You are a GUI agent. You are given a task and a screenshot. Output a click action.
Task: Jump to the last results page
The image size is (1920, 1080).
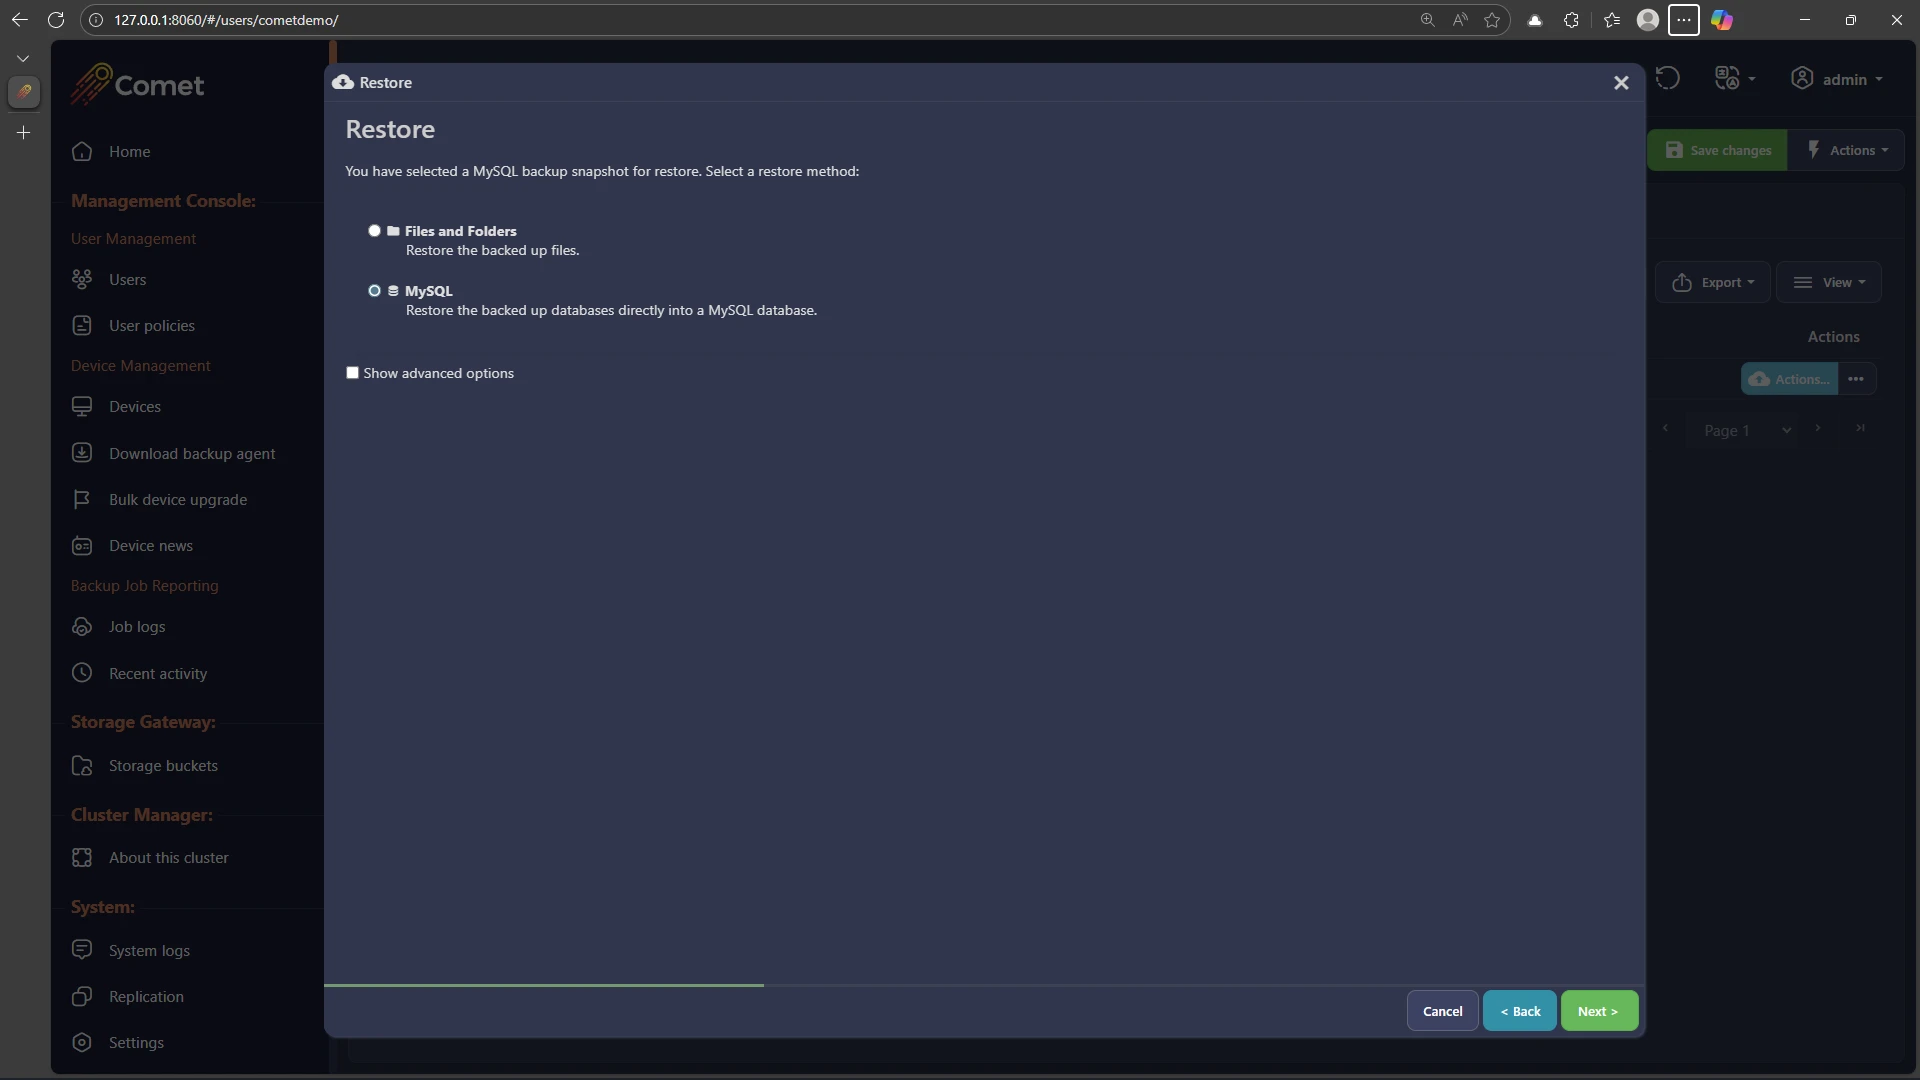click(1860, 428)
